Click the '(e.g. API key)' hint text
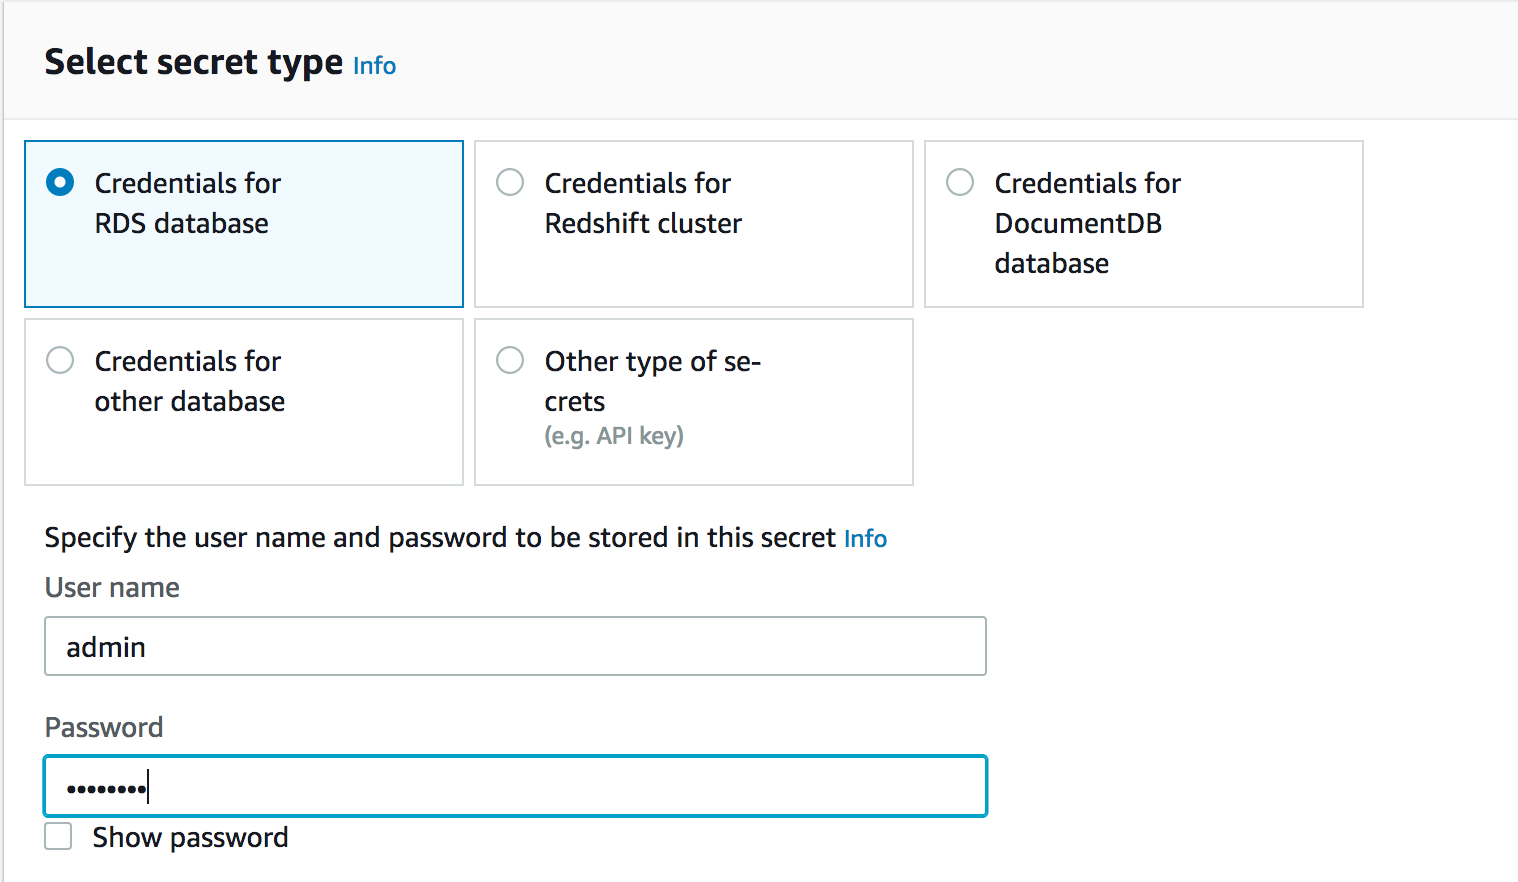This screenshot has width=1518, height=882. (614, 436)
